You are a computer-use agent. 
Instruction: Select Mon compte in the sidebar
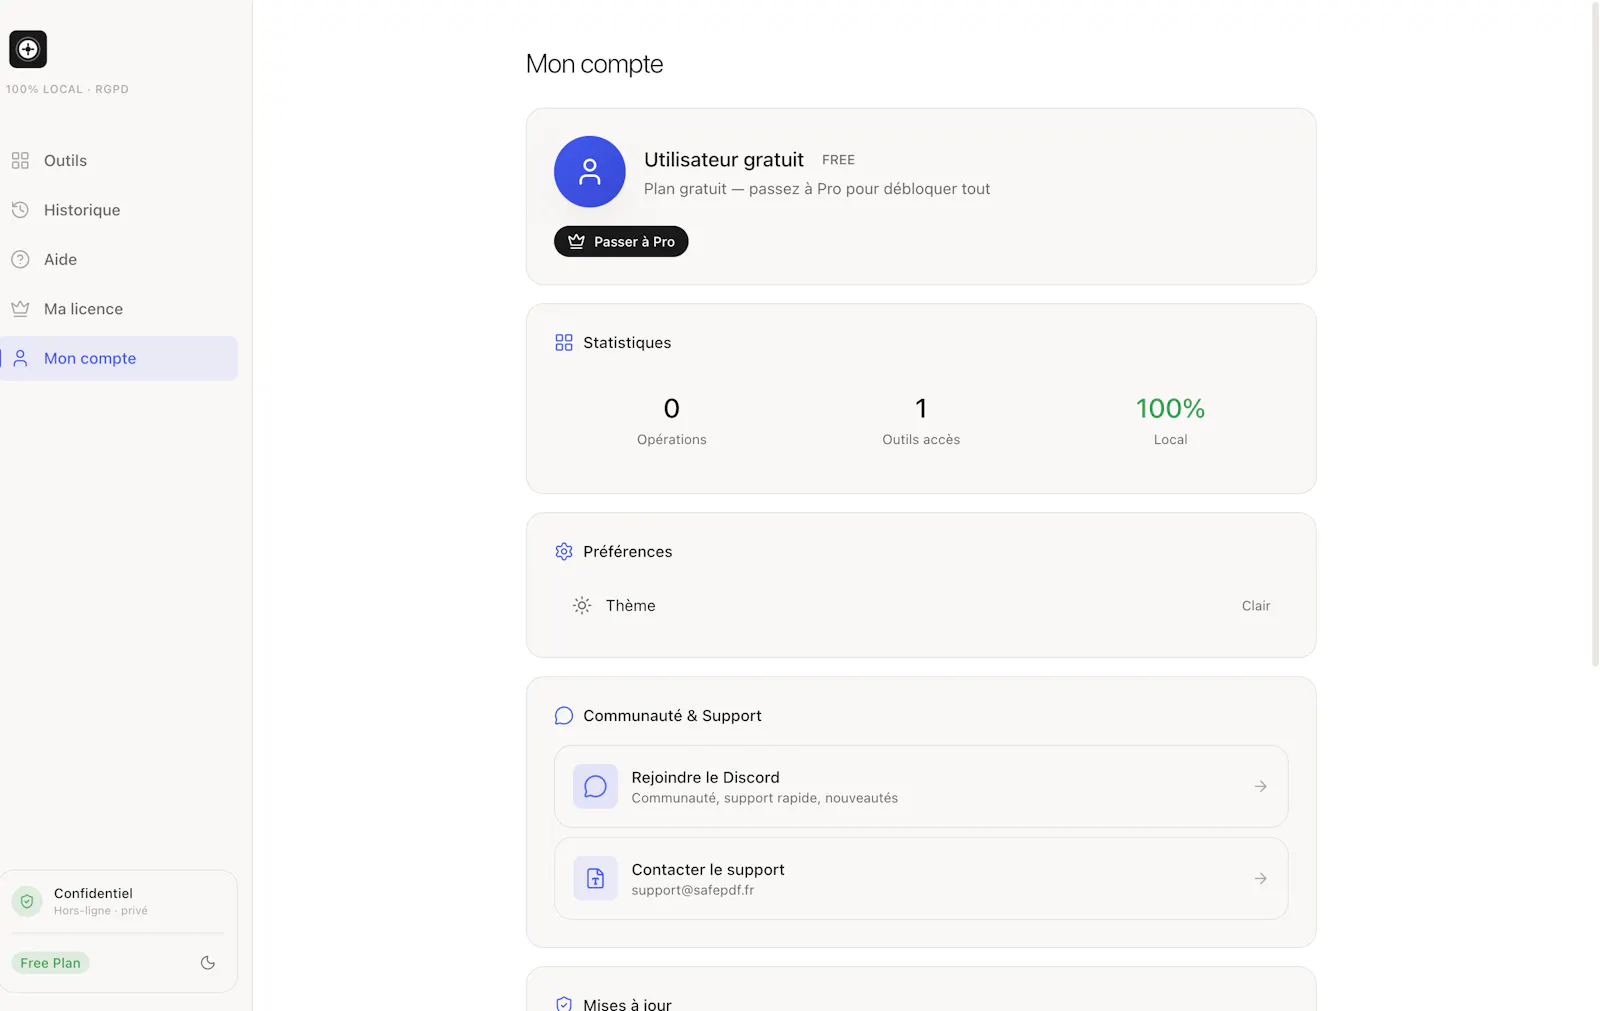[119, 358]
